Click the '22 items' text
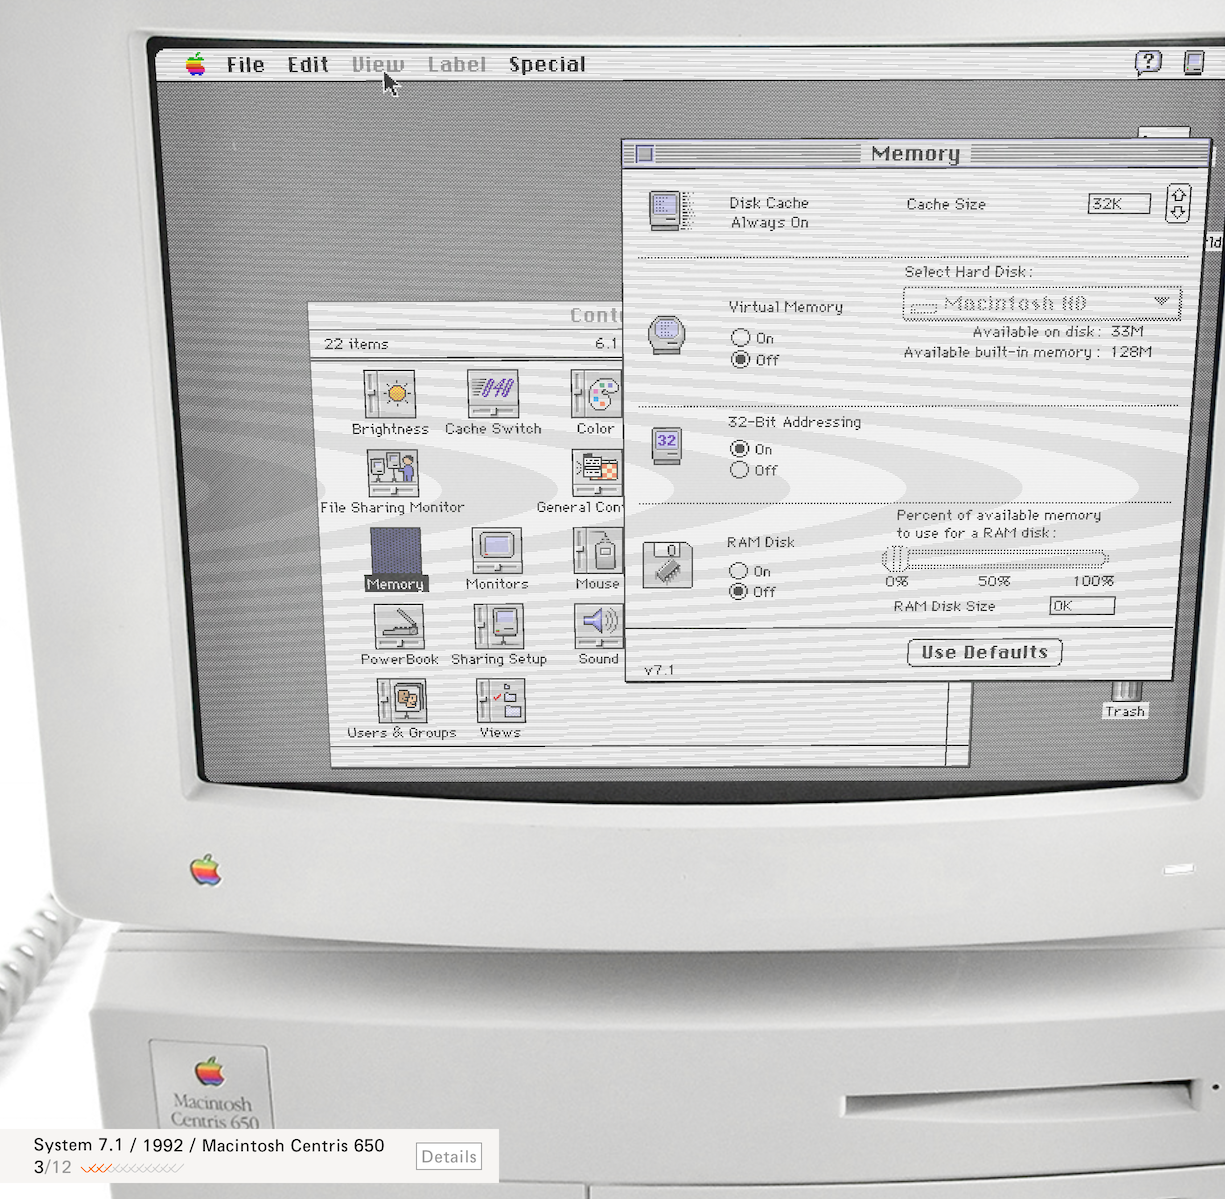Image resolution: width=1225 pixels, height=1199 pixels. 356,344
